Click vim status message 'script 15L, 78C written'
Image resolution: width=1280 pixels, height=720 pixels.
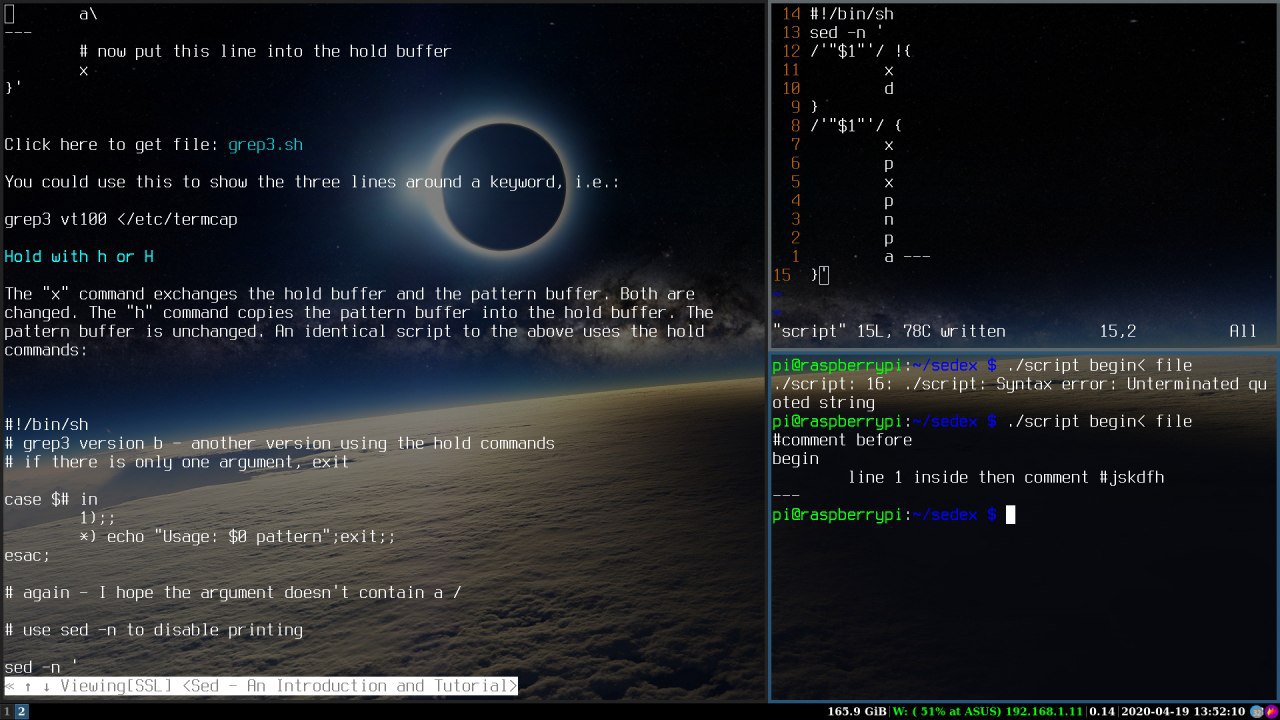(x=889, y=331)
